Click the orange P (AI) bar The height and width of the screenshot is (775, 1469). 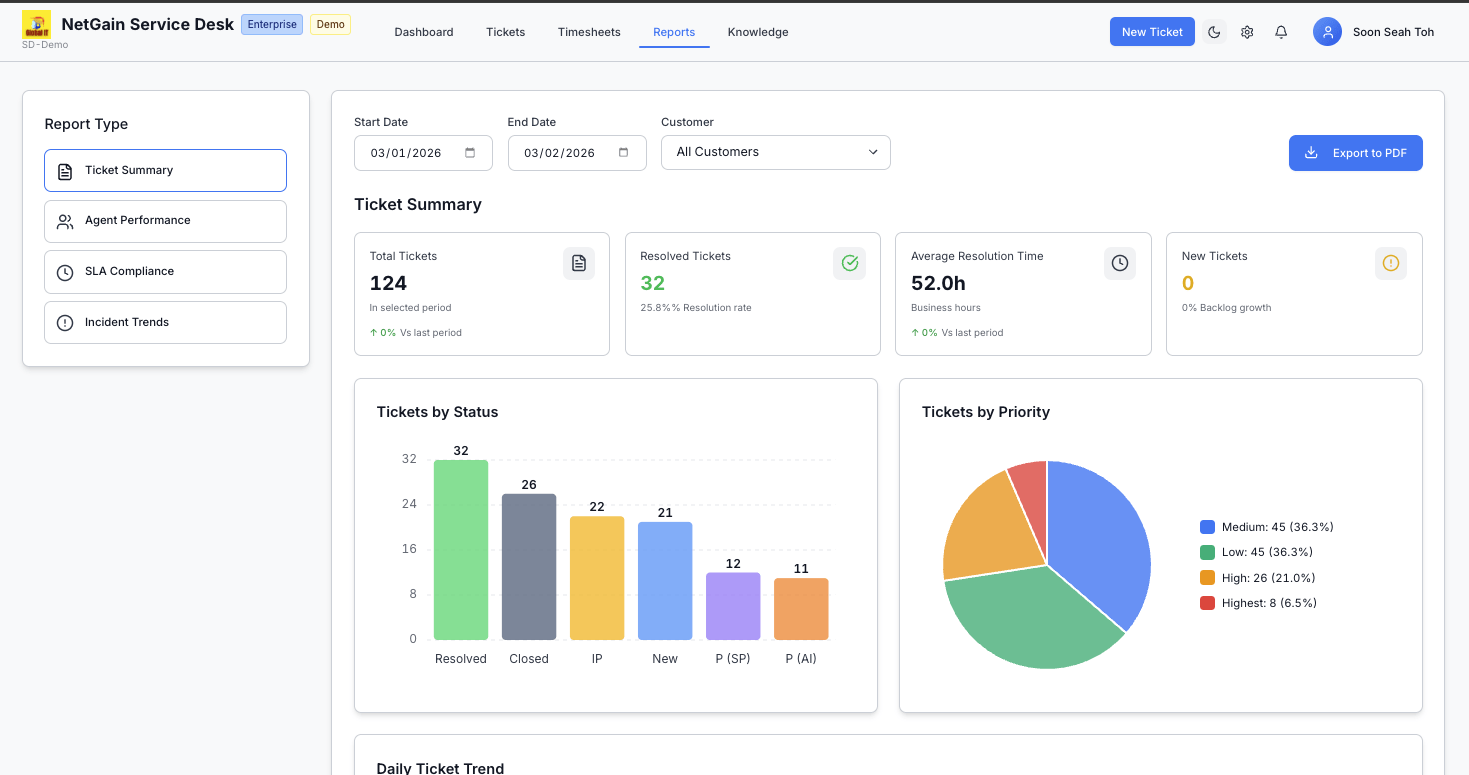[801, 609]
